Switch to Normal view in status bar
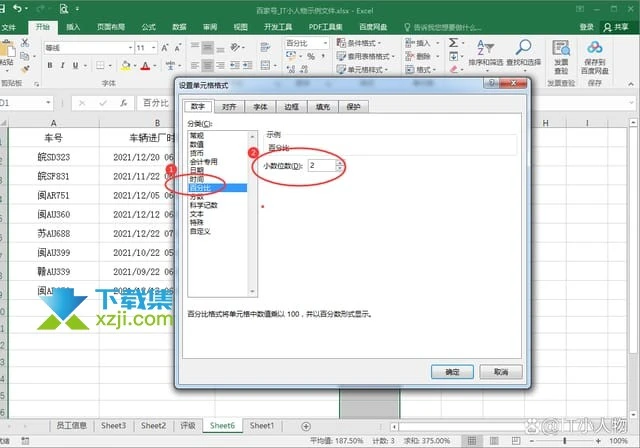640x448 pixels. pos(472,441)
